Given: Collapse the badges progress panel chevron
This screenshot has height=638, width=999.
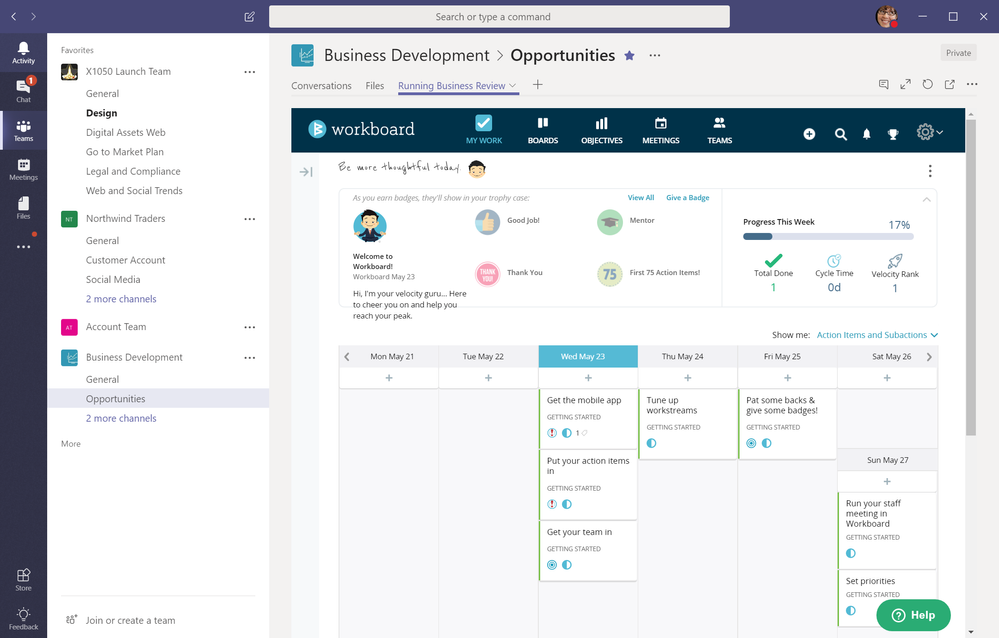Looking at the screenshot, I should coord(926,199).
